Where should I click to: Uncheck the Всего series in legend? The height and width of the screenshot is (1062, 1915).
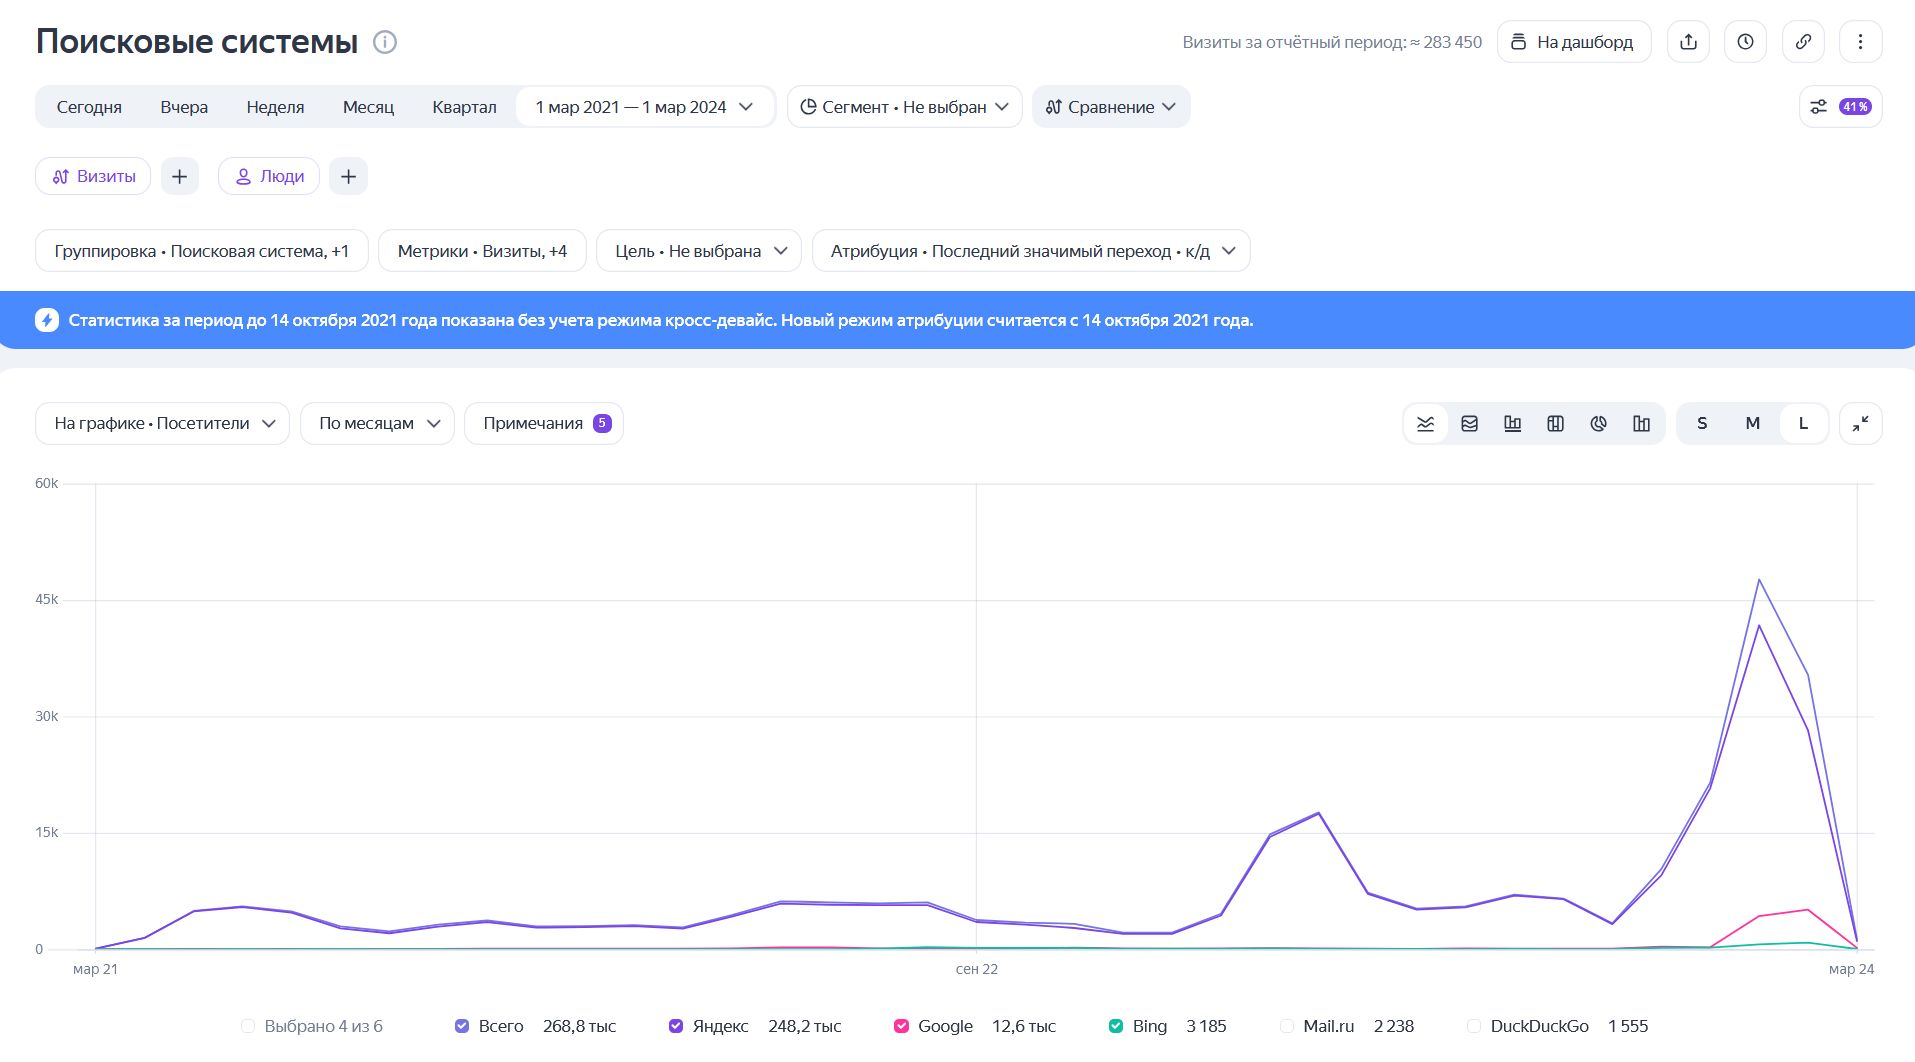coord(462,1026)
